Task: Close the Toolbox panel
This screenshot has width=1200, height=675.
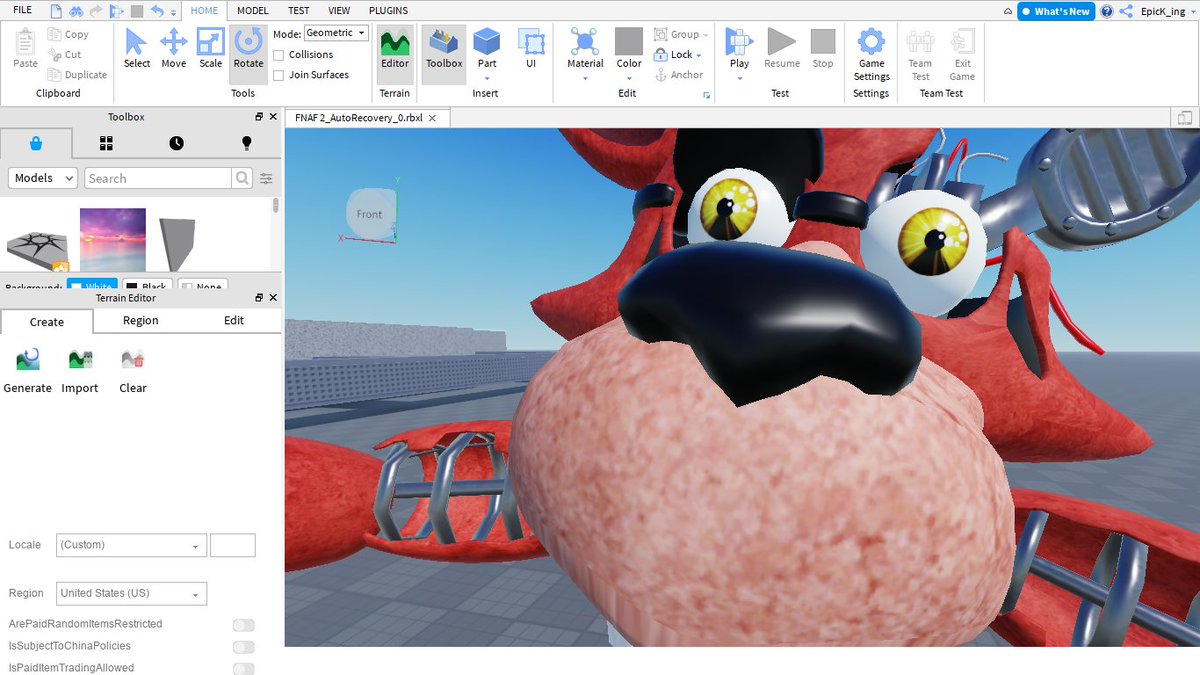Action: click(x=274, y=117)
